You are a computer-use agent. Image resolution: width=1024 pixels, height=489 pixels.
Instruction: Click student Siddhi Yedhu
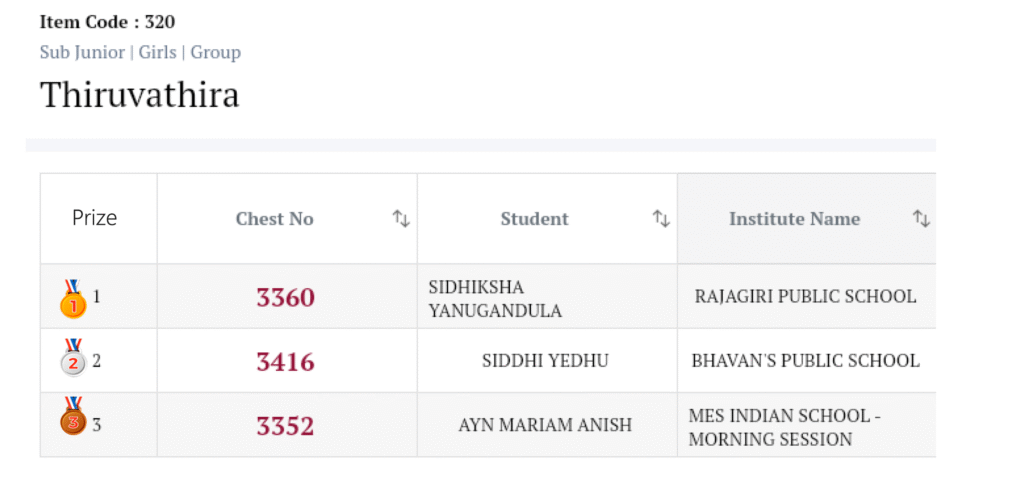(x=545, y=361)
